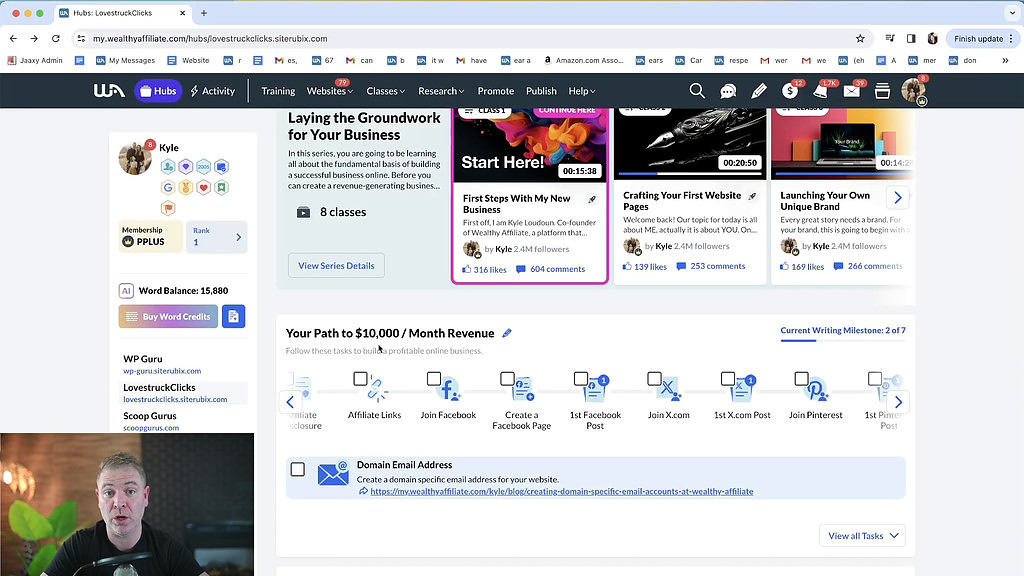1024x576 pixels.
Task: Open the live chat bubble icon
Action: 727,90
